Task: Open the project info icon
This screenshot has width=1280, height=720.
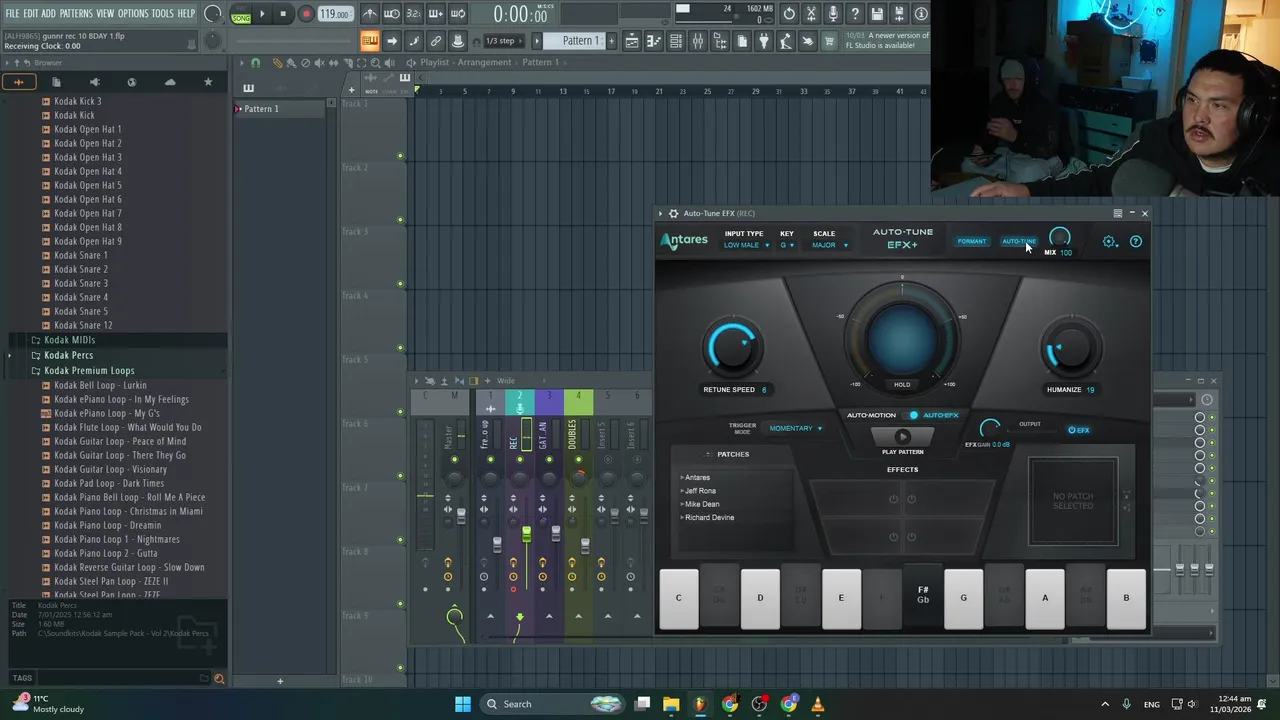Action: point(921,14)
